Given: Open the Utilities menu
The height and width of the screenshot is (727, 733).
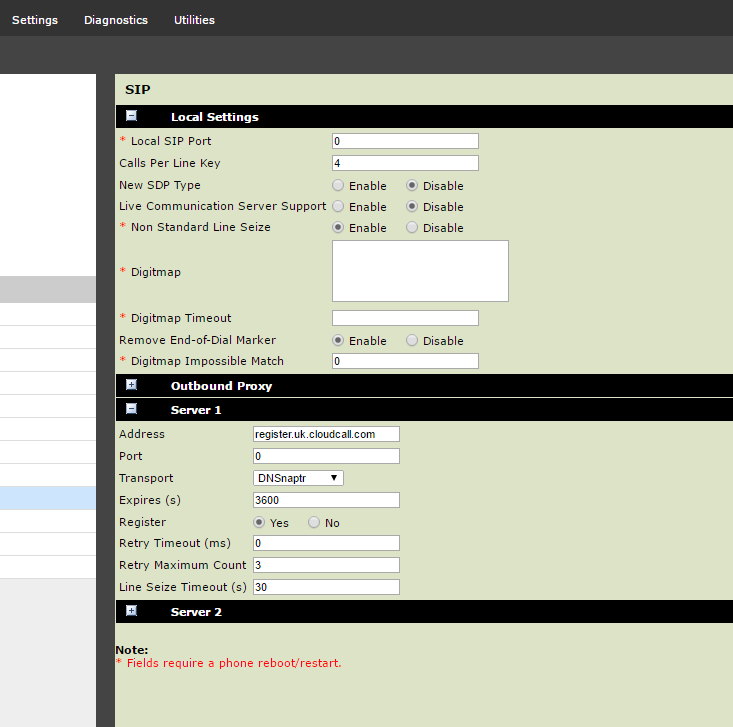Looking at the screenshot, I should pyautogui.click(x=194, y=20).
